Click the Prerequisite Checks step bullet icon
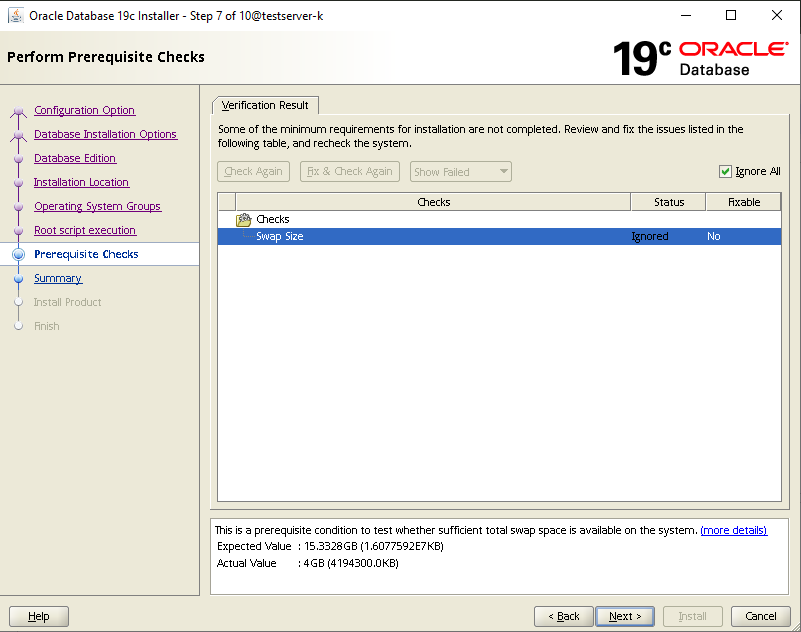 pyautogui.click(x=18, y=254)
